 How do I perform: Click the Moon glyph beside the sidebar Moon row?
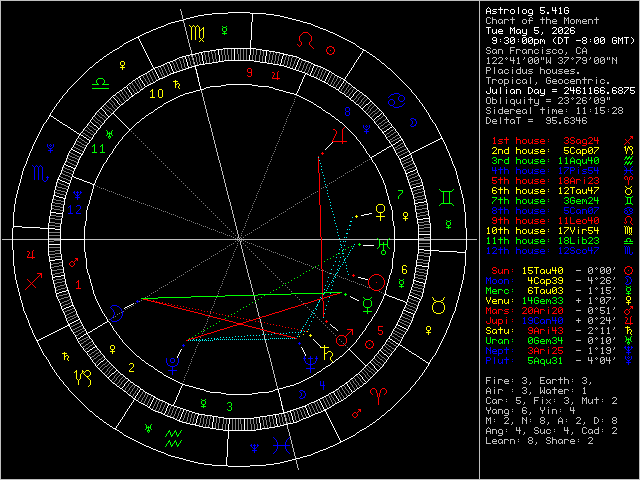tap(629, 281)
